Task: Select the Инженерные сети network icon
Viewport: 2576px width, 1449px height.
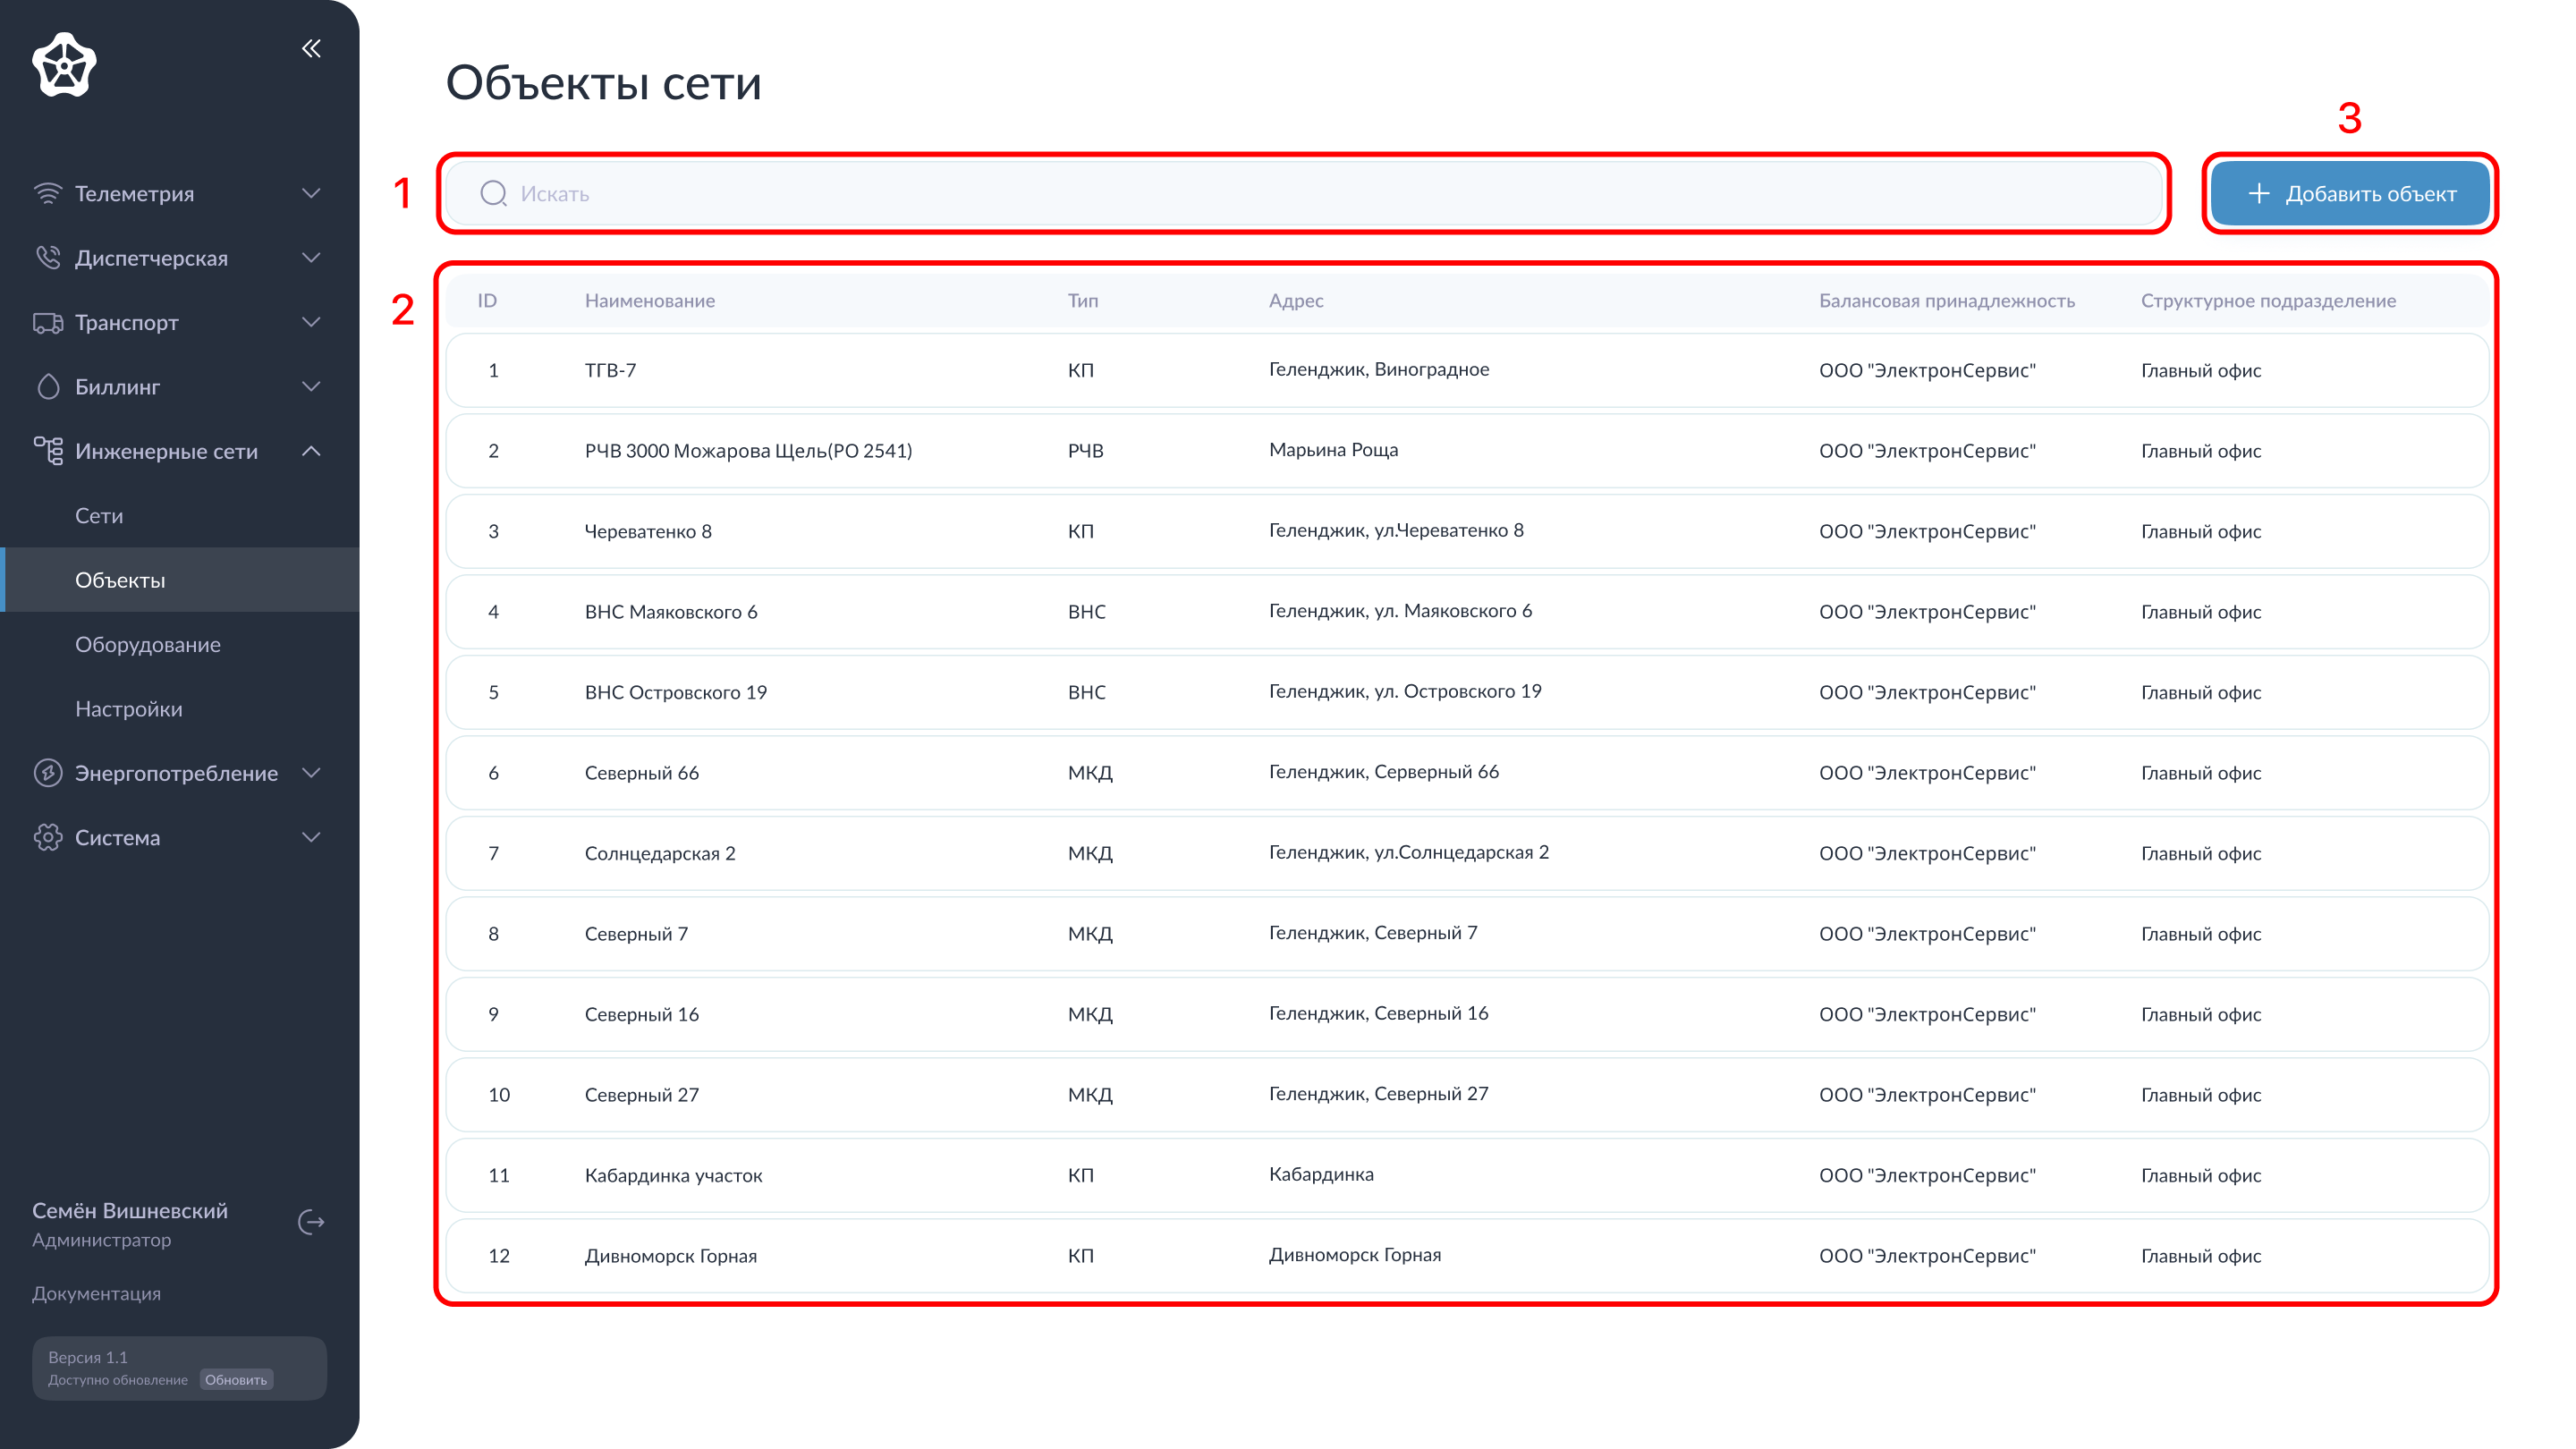Action: click(x=49, y=451)
